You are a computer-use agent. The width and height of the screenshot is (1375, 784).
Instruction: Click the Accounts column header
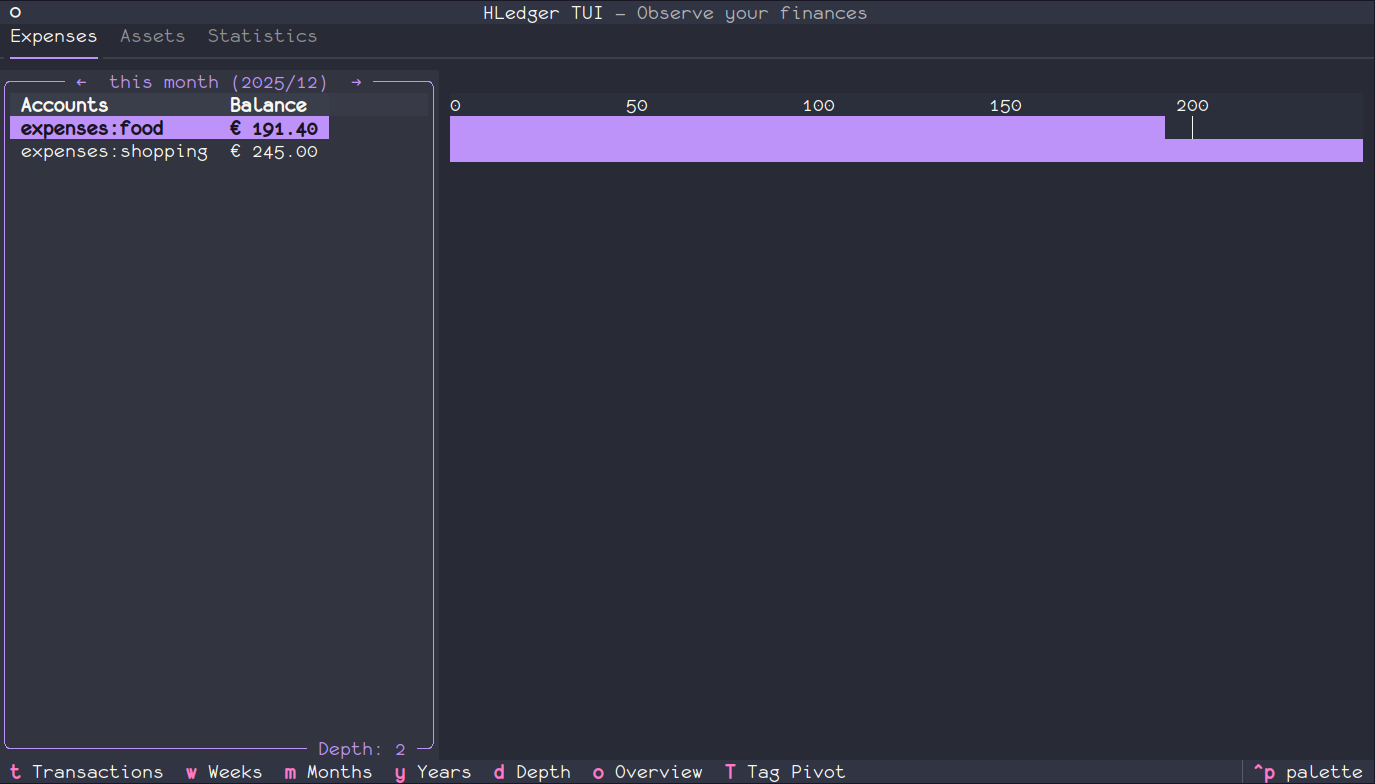(64, 105)
